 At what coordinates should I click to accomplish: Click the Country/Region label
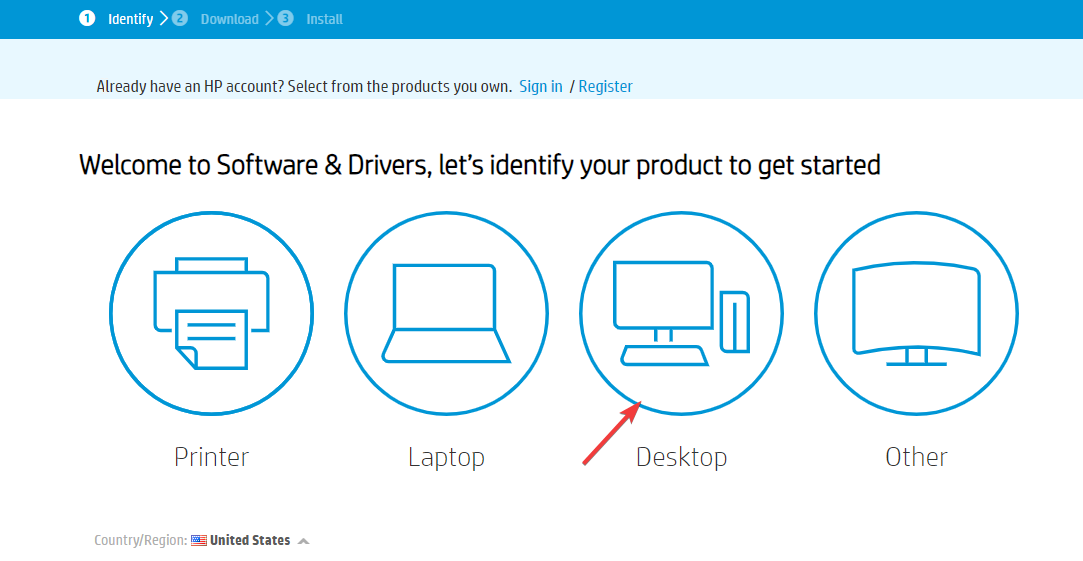point(141,540)
